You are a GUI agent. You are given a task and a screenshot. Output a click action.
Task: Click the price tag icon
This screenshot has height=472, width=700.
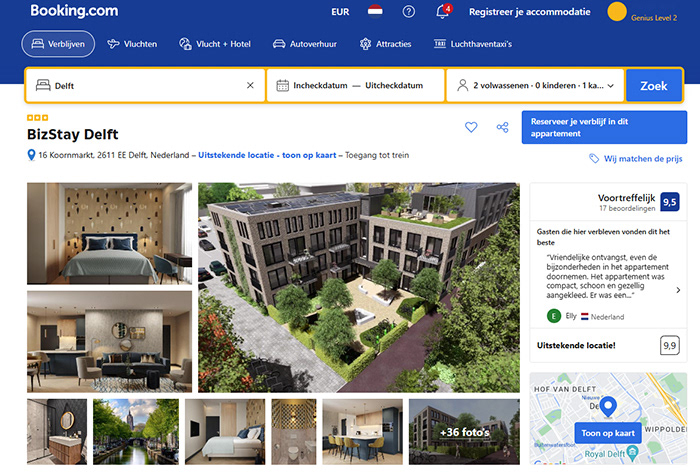click(x=594, y=159)
